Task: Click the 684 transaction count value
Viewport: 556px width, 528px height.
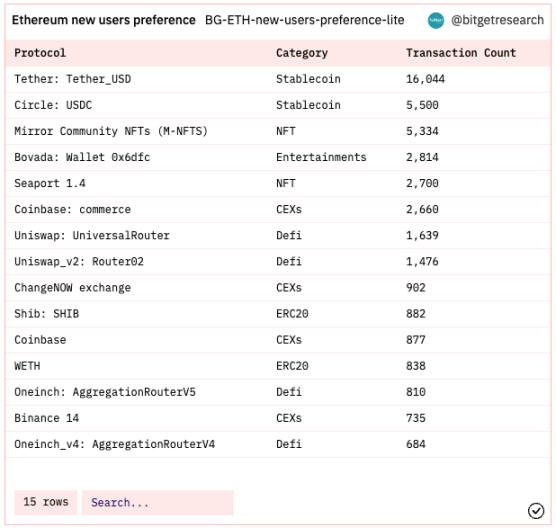Action: pos(416,444)
